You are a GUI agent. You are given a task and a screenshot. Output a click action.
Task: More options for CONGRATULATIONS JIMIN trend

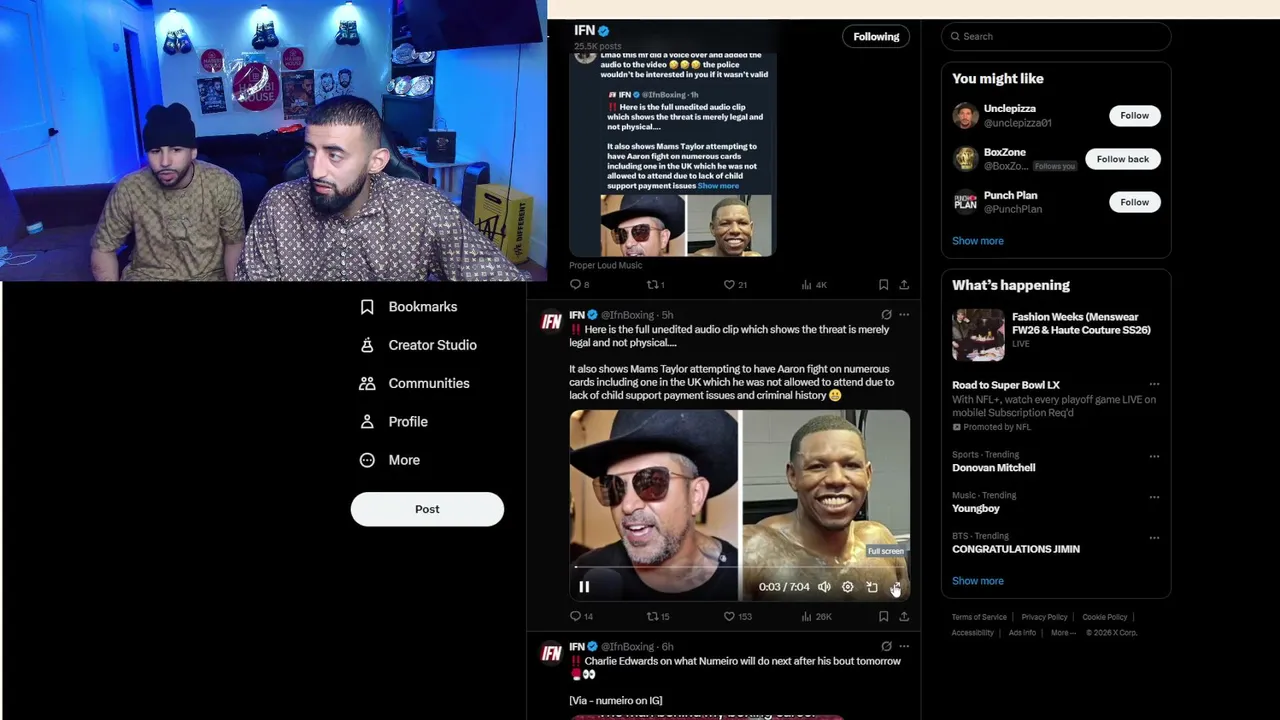tap(1154, 538)
